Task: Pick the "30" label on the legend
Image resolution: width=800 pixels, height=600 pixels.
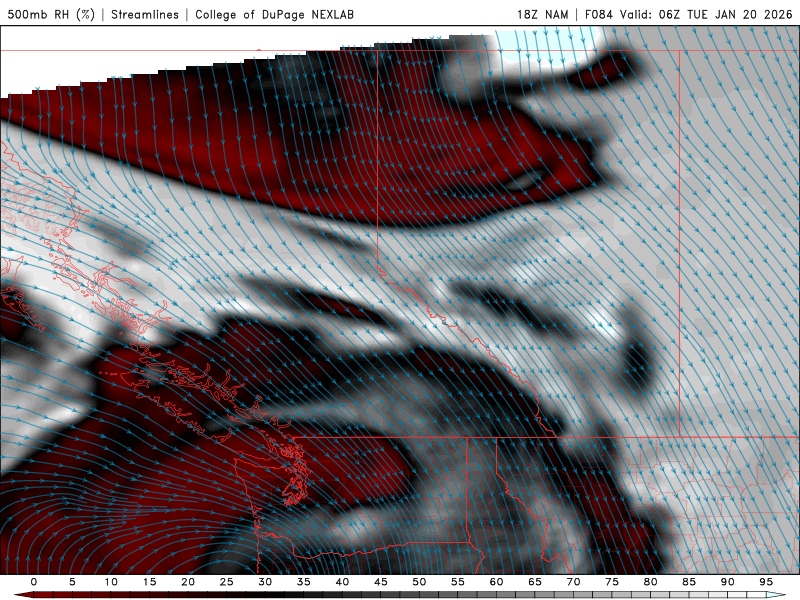Action: pyautogui.click(x=265, y=582)
